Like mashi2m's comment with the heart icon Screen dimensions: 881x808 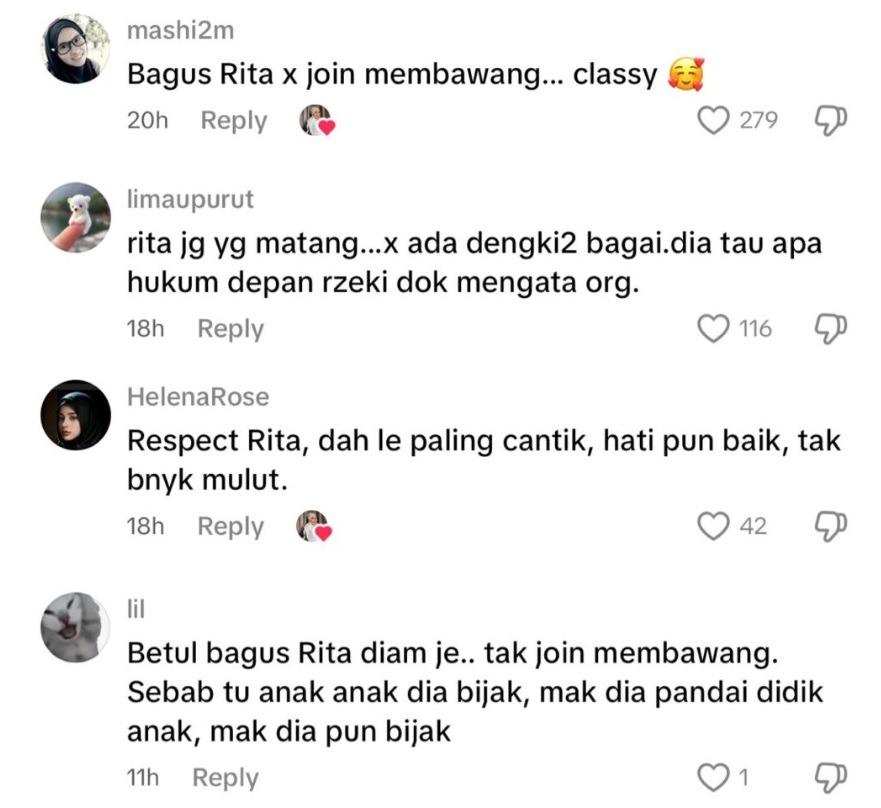pyautogui.click(x=714, y=120)
